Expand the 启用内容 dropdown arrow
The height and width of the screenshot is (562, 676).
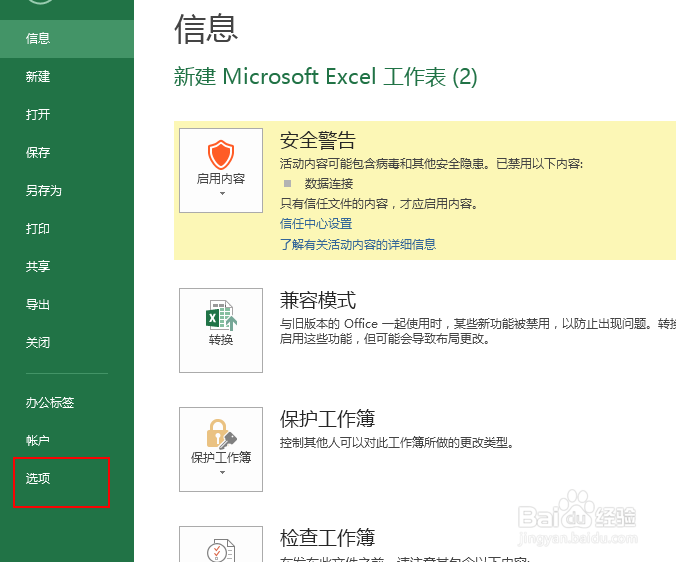click(222, 194)
